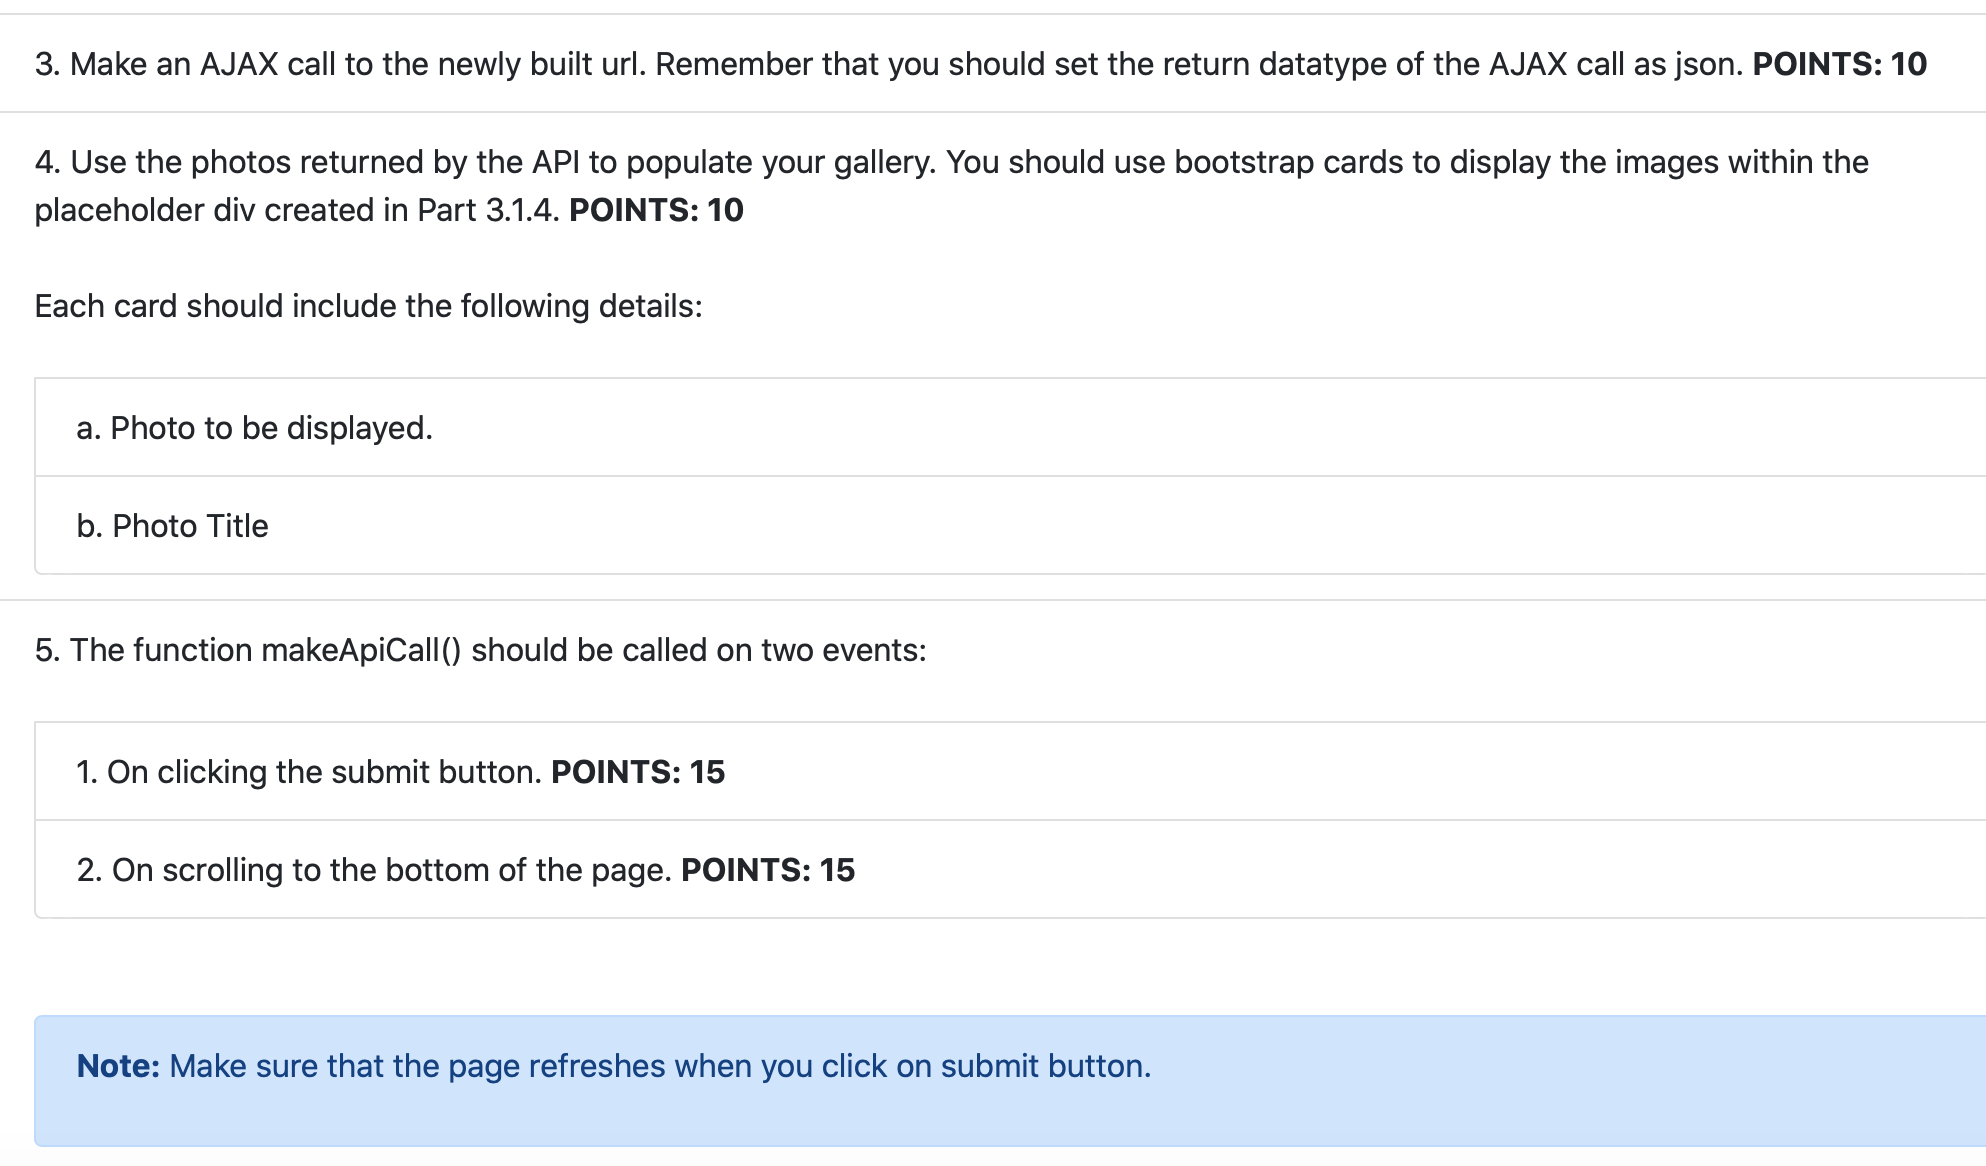Click the bold POINTS: 10 of step 3
This screenshot has height=1166, width=1986.
click(x=1839, y=64)
